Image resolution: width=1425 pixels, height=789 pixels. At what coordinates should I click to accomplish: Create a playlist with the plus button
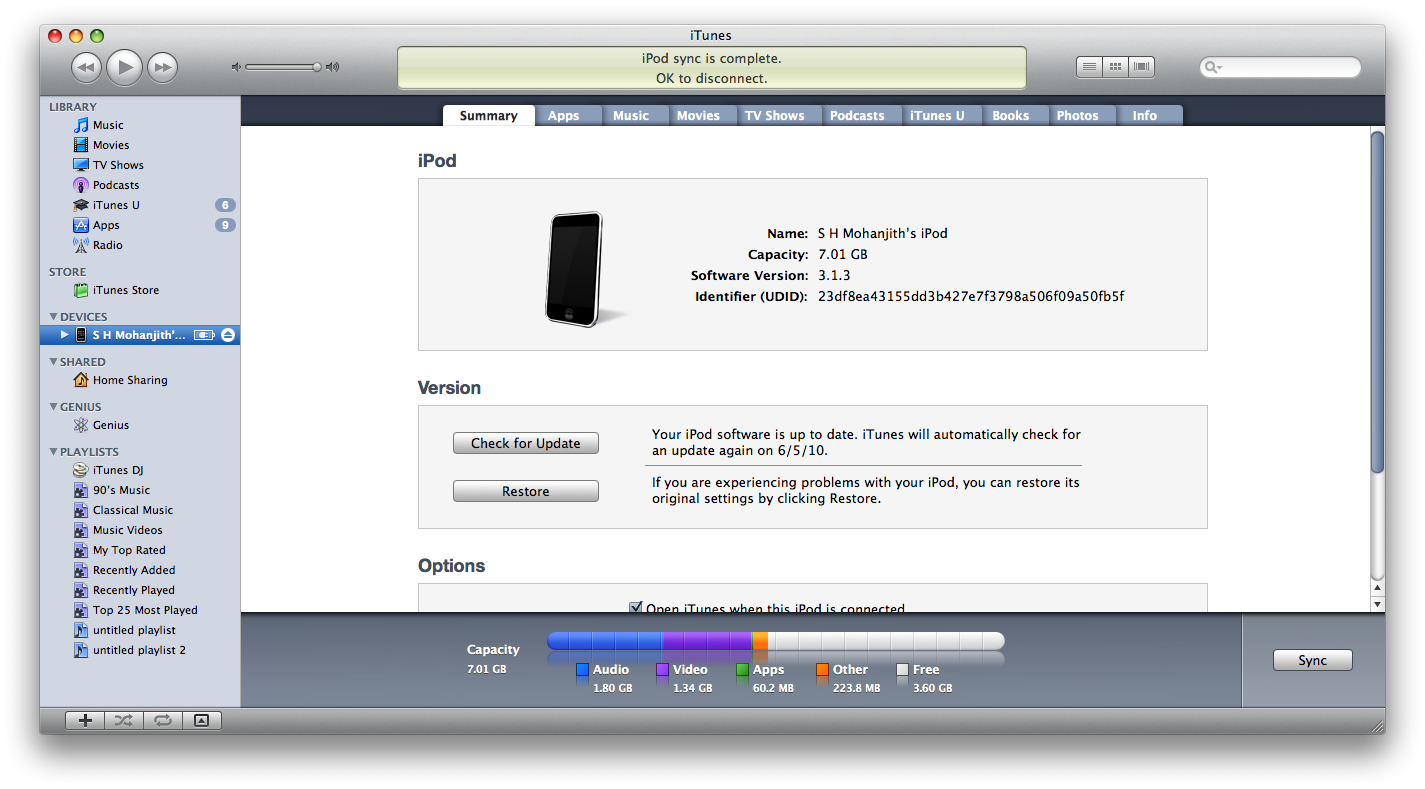click(x=85, y=720)
